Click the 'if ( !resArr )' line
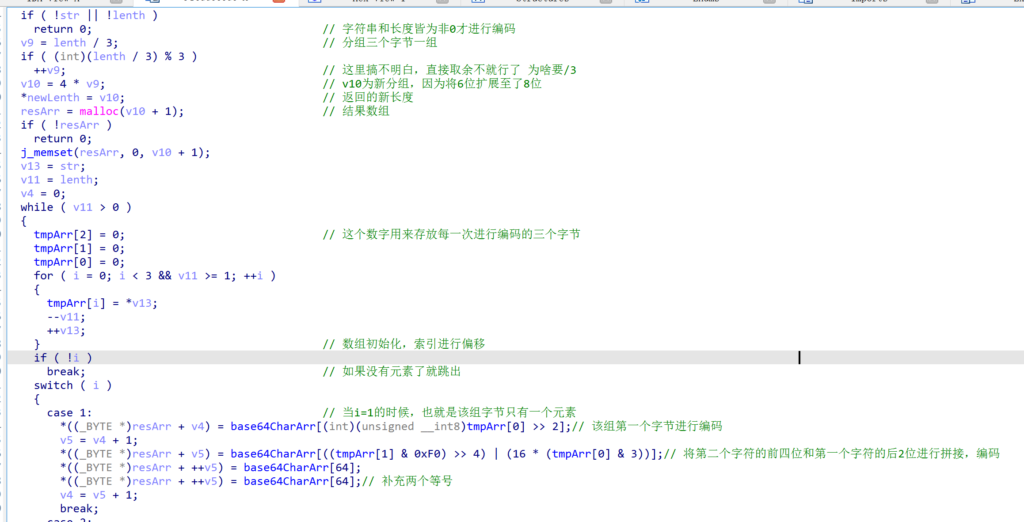 click(x=66, y=125)
